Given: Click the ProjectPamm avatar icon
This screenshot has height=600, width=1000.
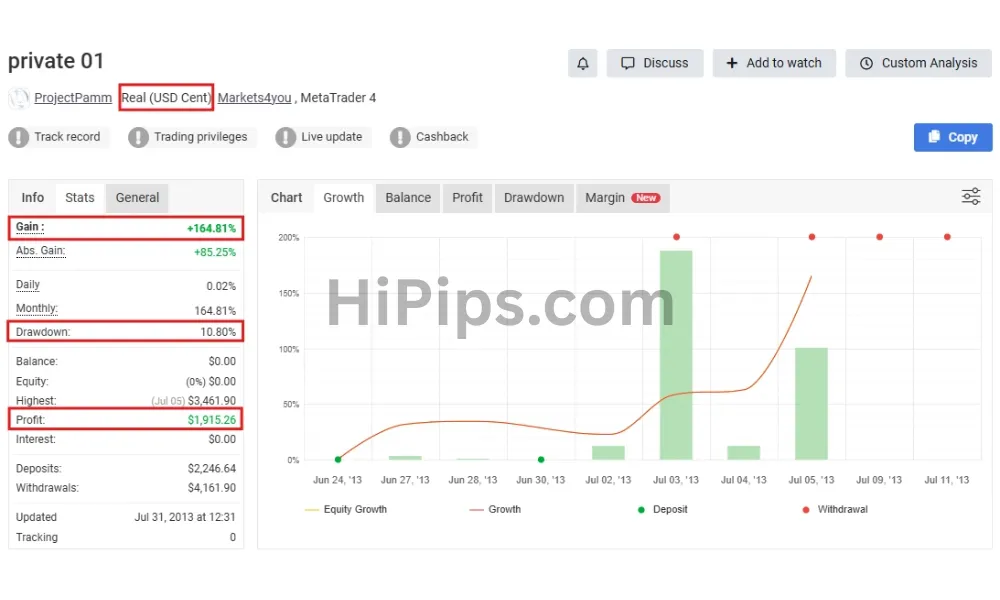Looking at the screenshot, I should coord(18,98).
